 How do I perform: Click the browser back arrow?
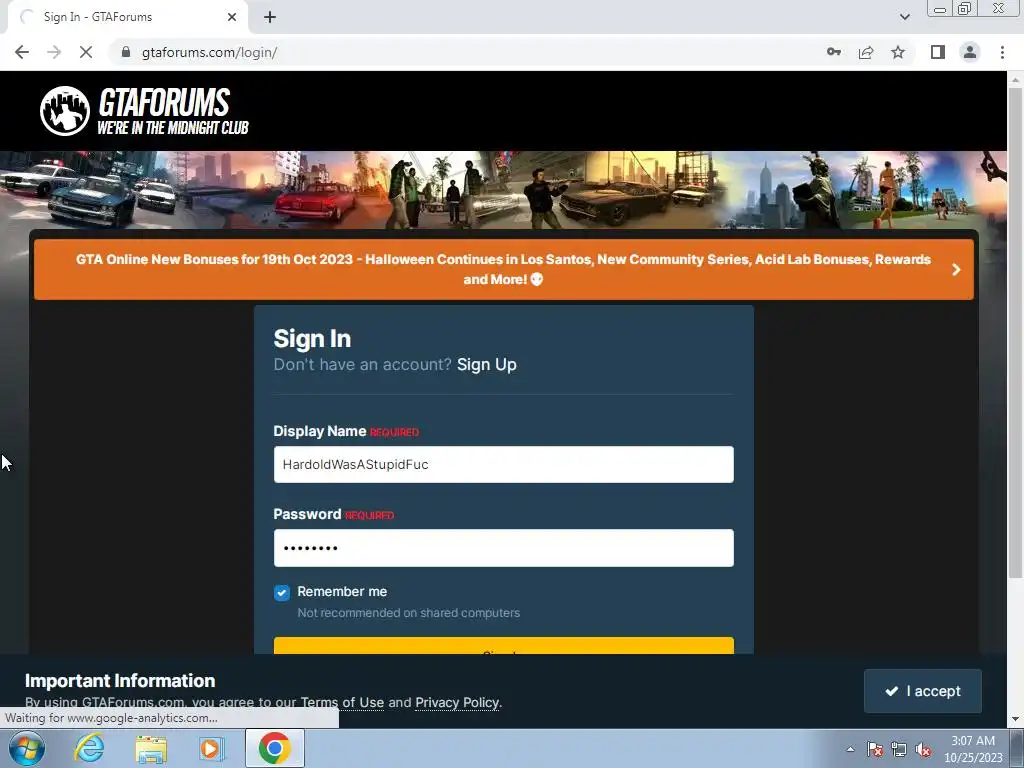pyautogui.click(x=22, y=52)
